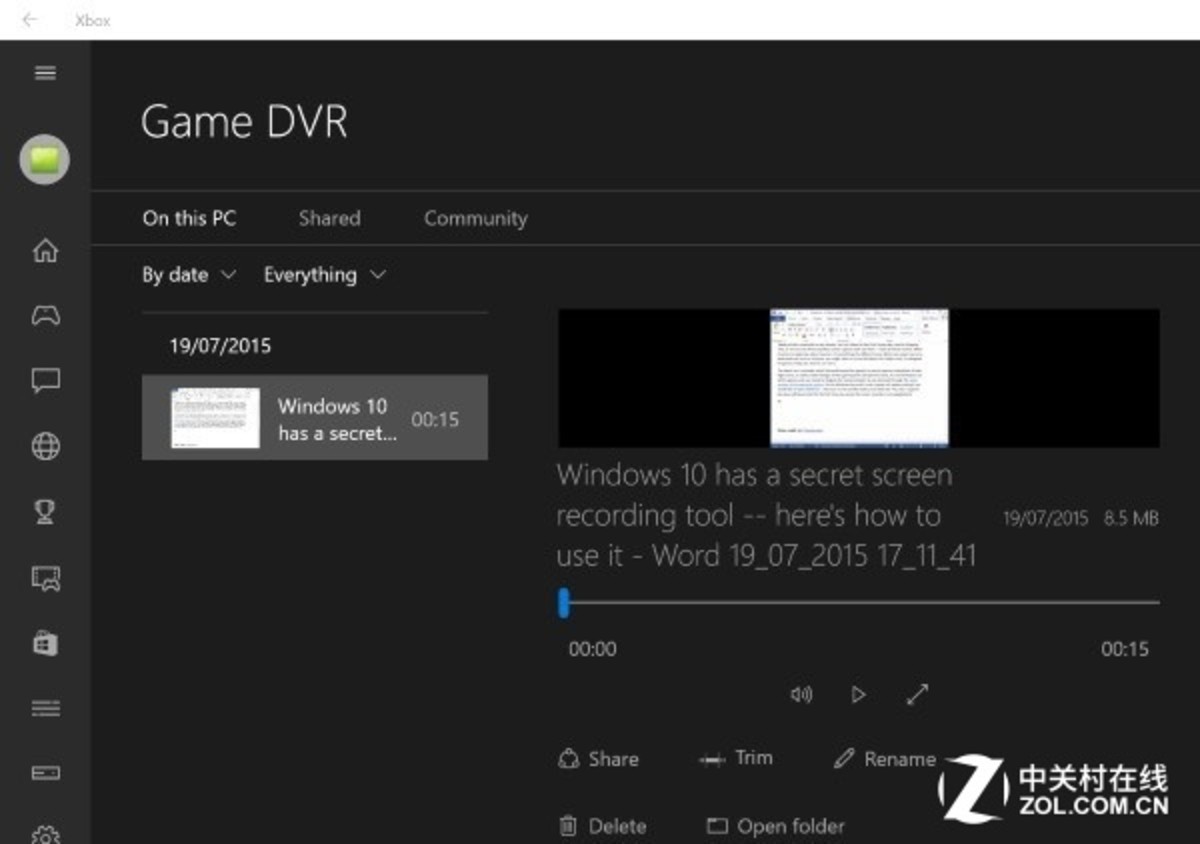Select the Windows 10 clip thumbnail
This screenshot has height=844, width=1200.
[215, 418]
